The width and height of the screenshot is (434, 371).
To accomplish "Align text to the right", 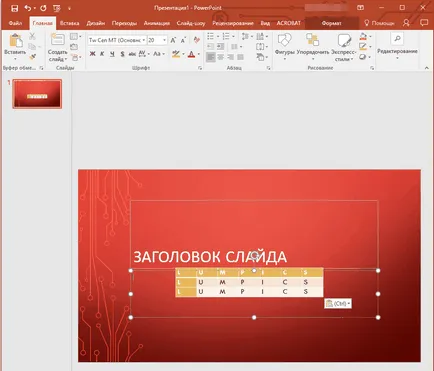I will [x=231, y=57].
